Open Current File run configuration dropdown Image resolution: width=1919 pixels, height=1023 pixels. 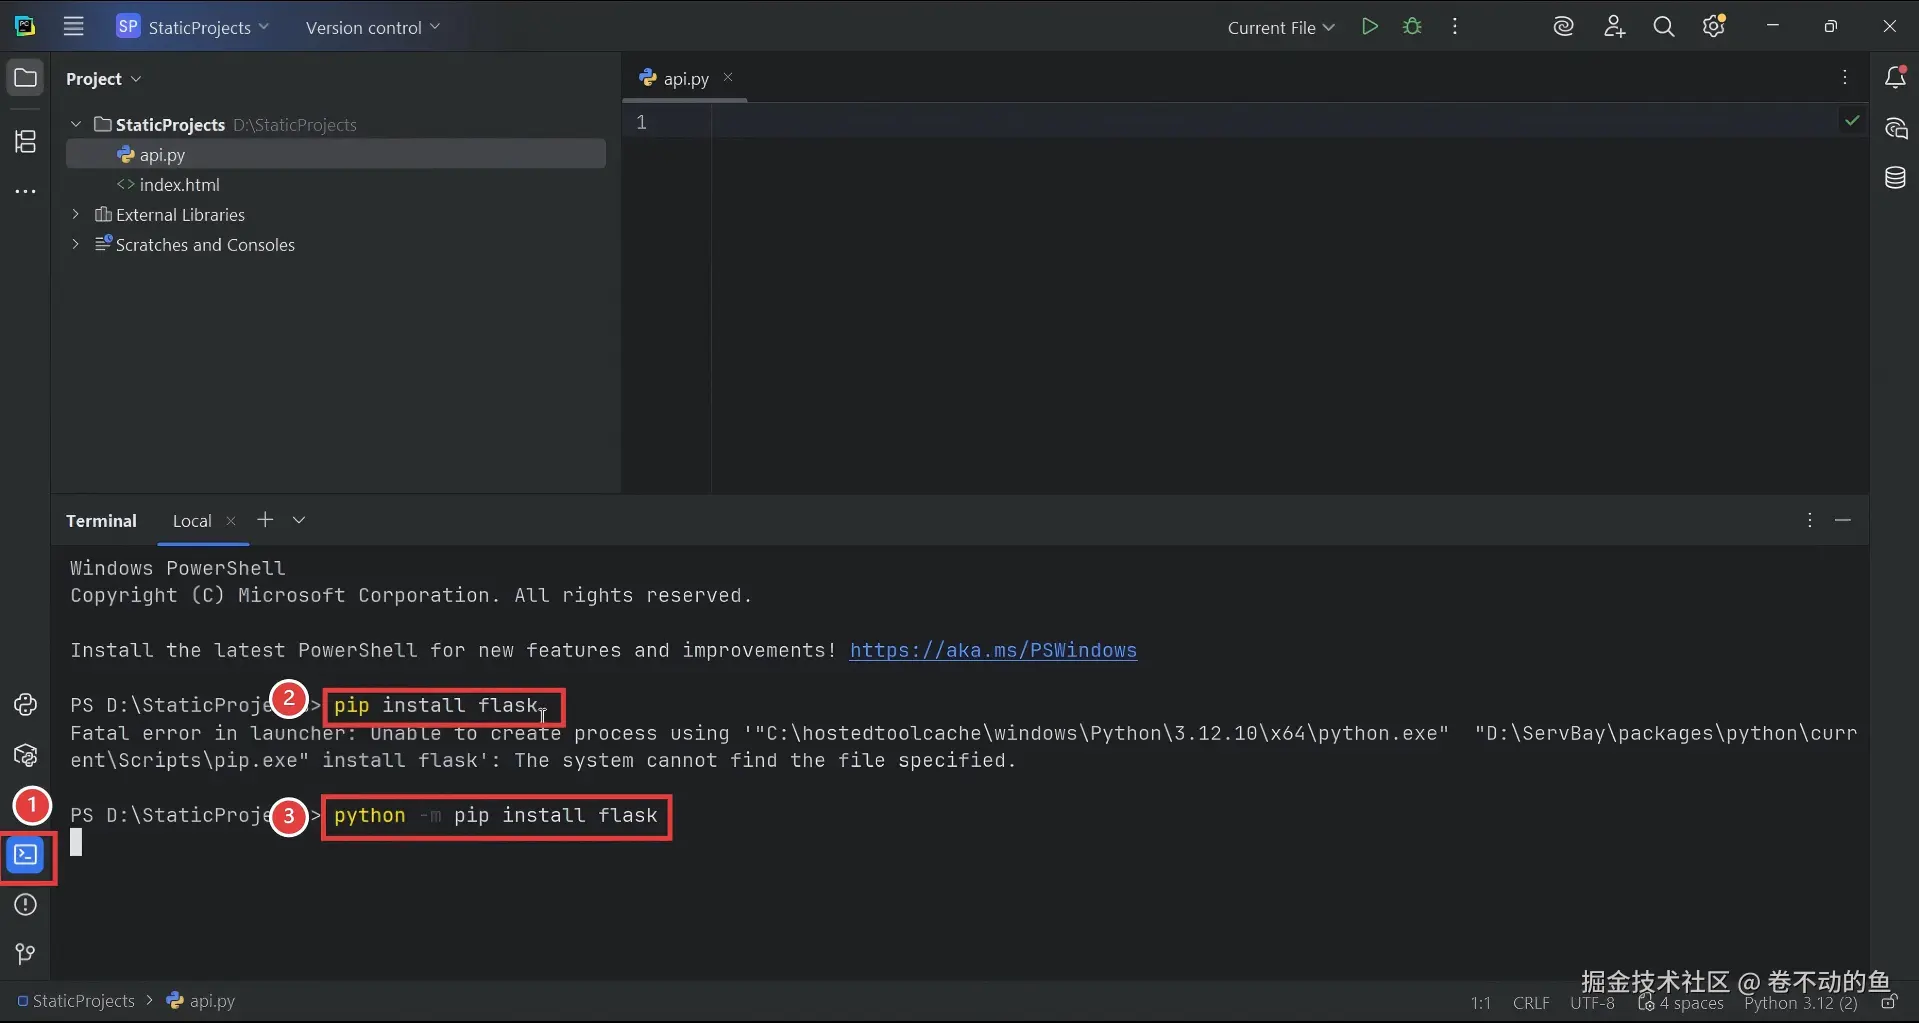point(1281,27)
